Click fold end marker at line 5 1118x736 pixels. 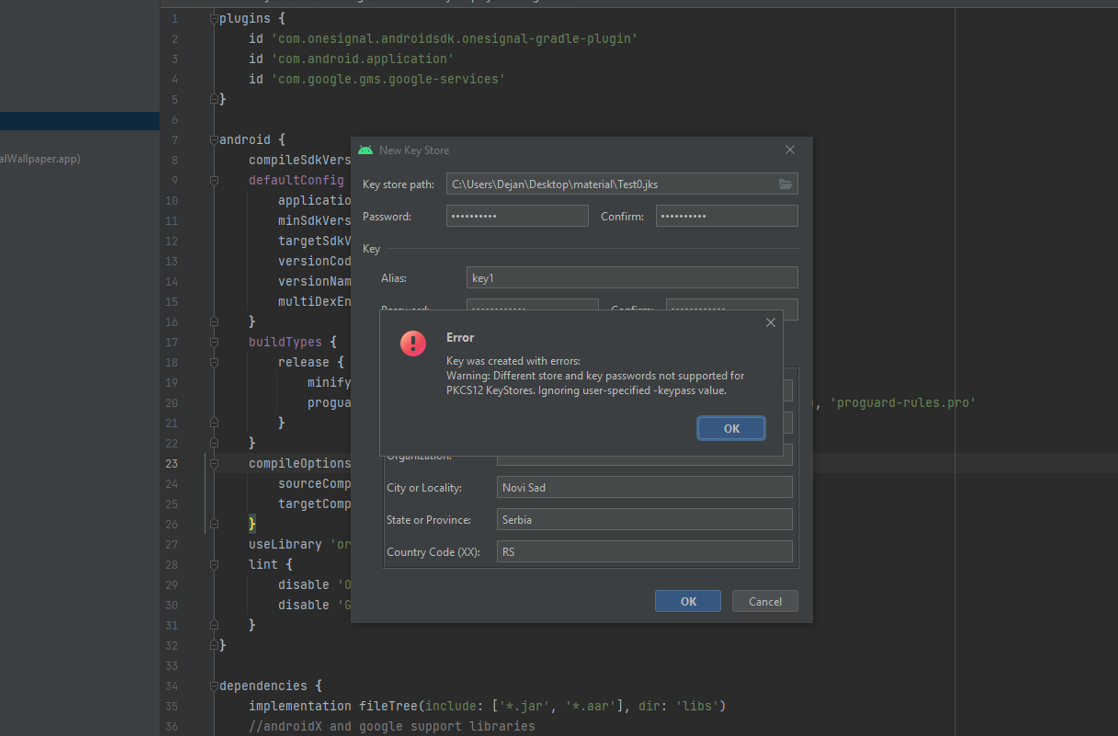click(x=214, y=99)
